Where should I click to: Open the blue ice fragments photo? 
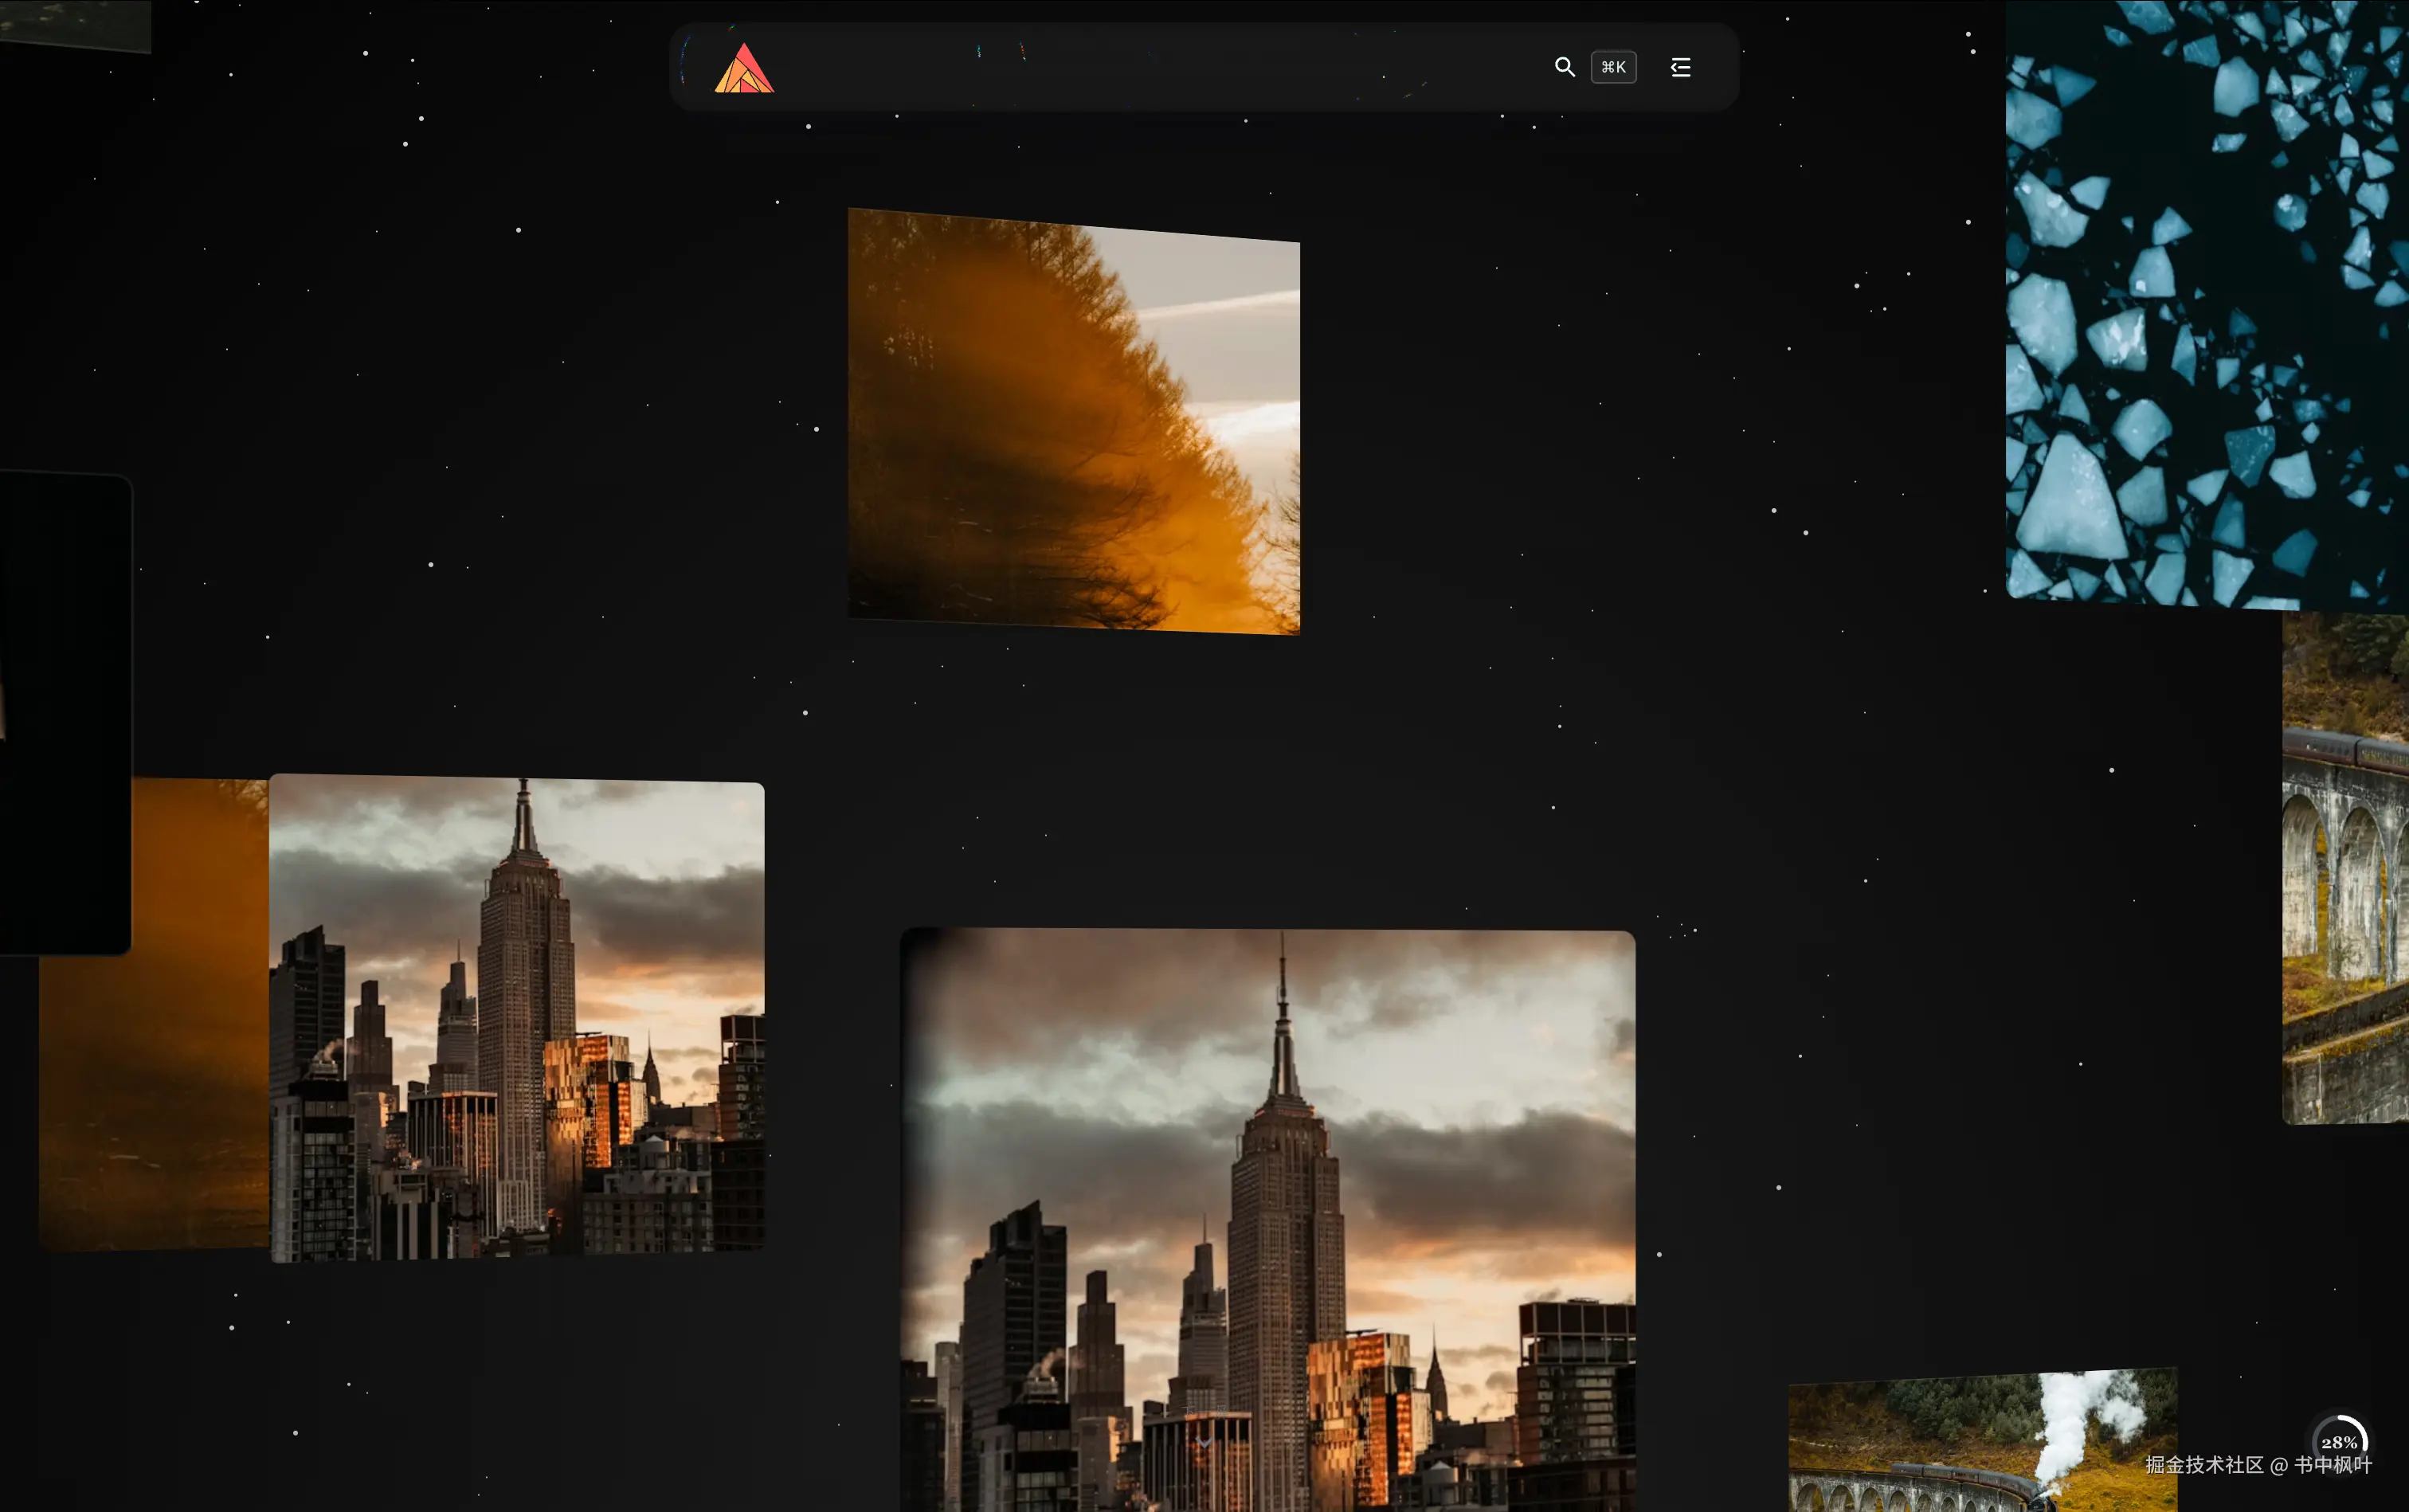point(2206,300)
